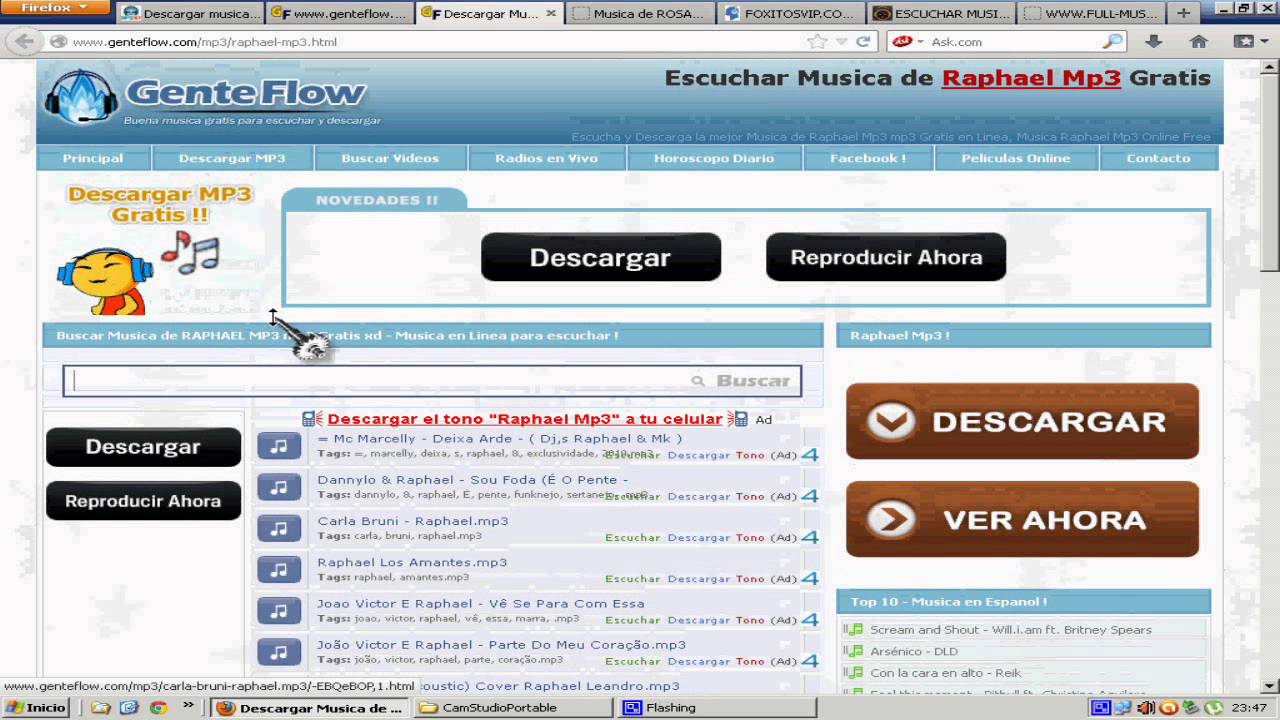The width and height of the screenshot is (1280, 720).
Task: Open the Contacto nav item
Action: [x=1159, y=158]
